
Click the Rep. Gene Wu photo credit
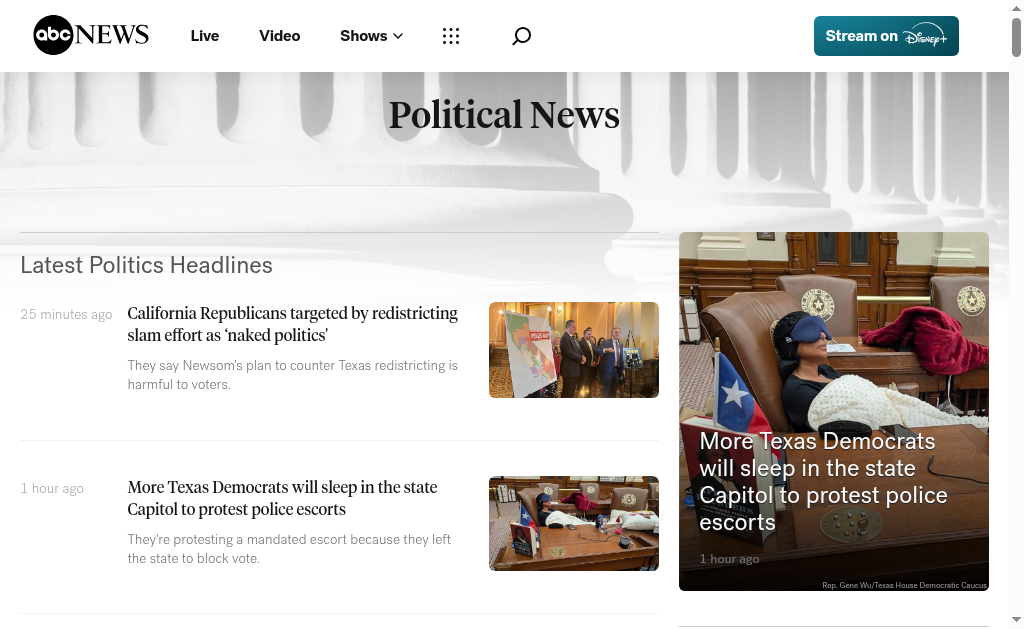tap(904, 585)
